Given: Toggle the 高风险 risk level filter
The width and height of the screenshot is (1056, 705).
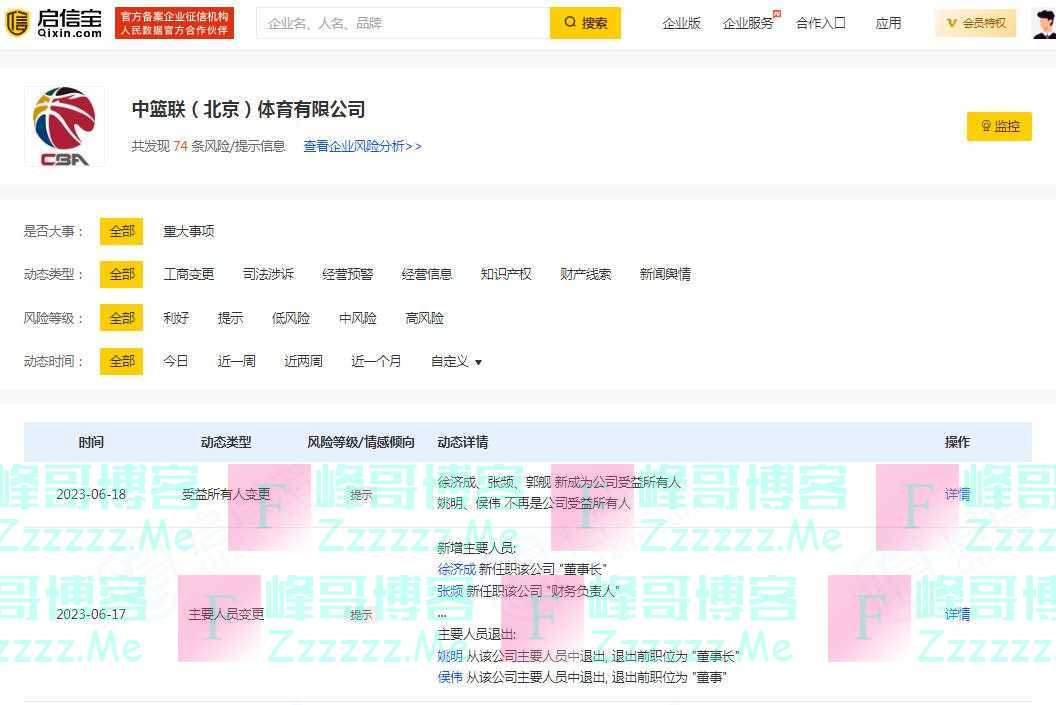Looking at the screenshot, I should pos(424,318).
